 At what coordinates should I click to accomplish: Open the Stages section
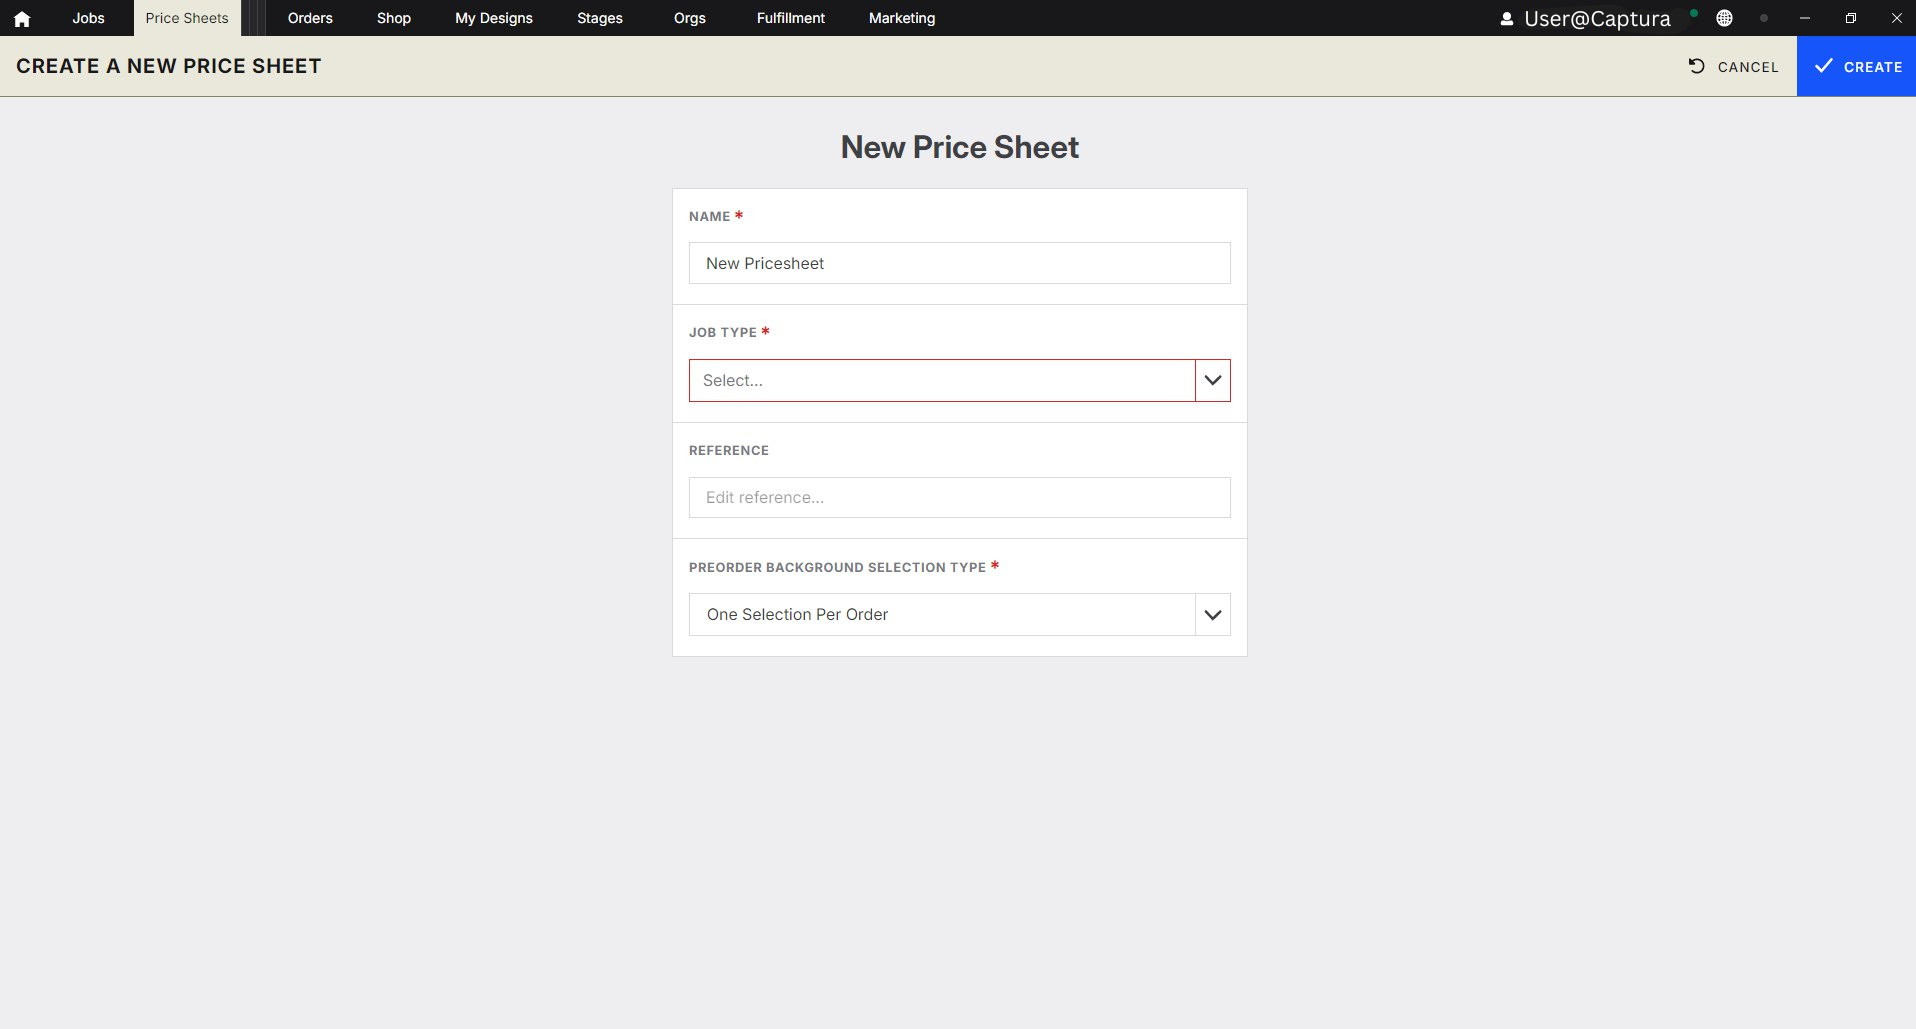coord(600,18)
